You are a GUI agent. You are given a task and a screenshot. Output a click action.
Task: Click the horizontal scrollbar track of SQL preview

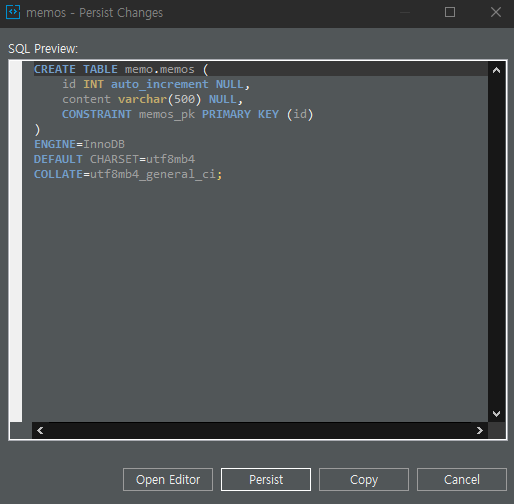coord(260,430)
